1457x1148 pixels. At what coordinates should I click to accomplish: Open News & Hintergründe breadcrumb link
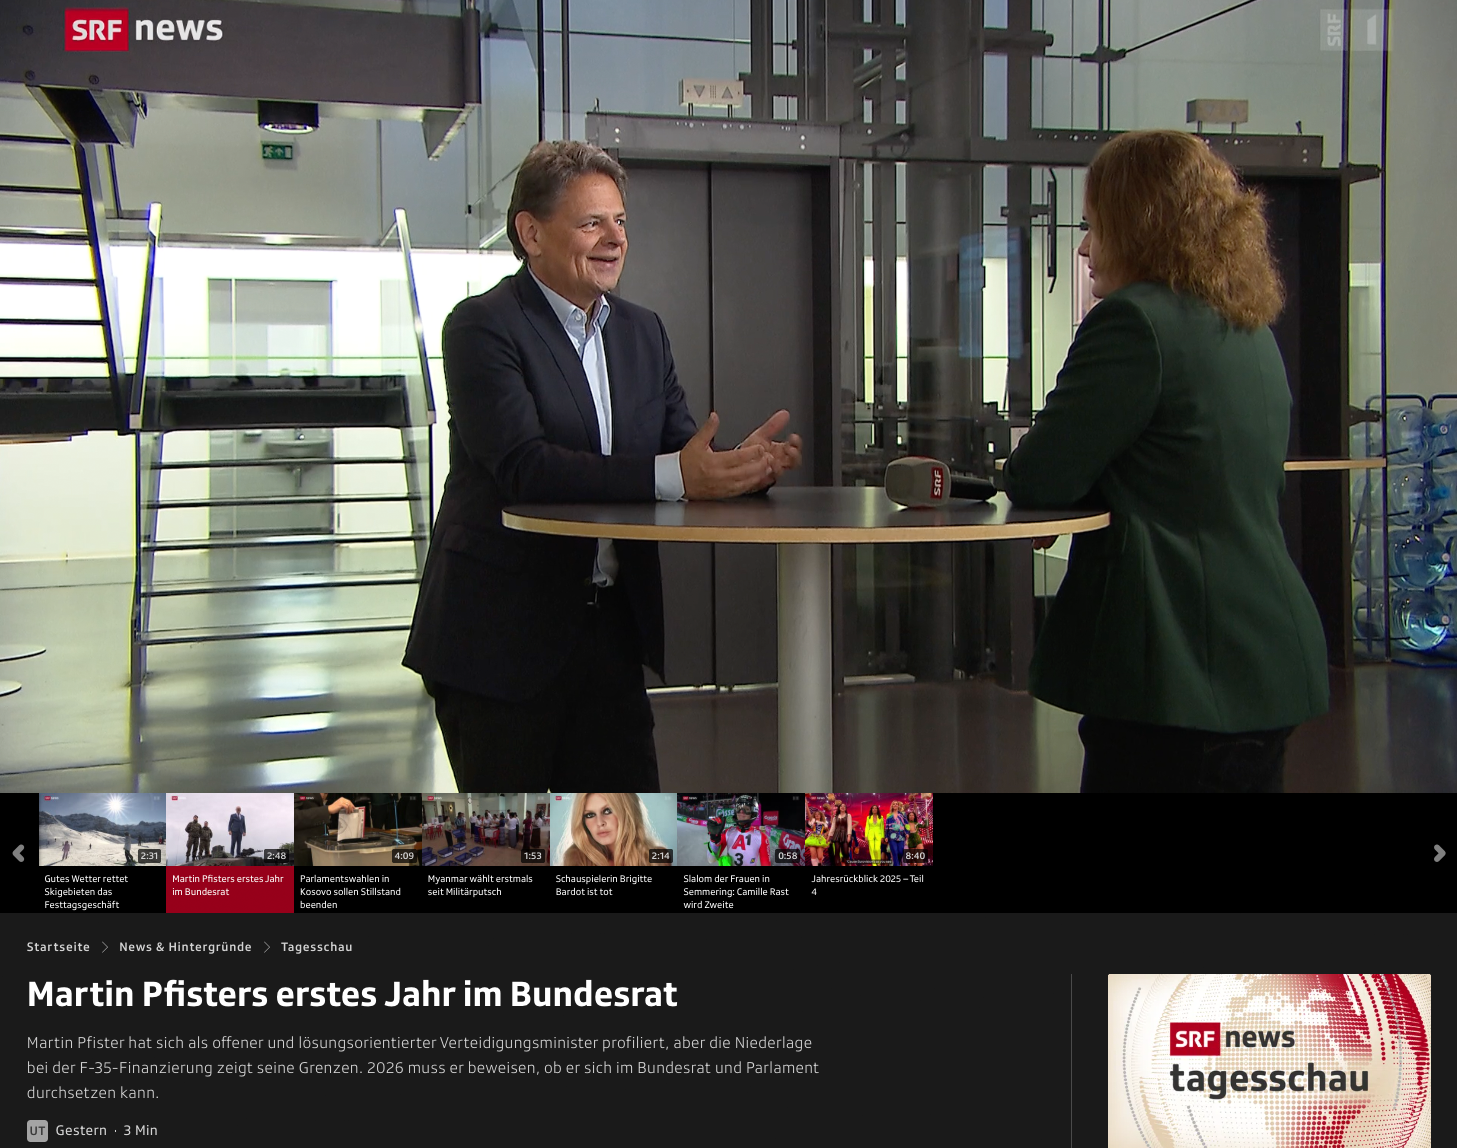click(x=185, y=947)
